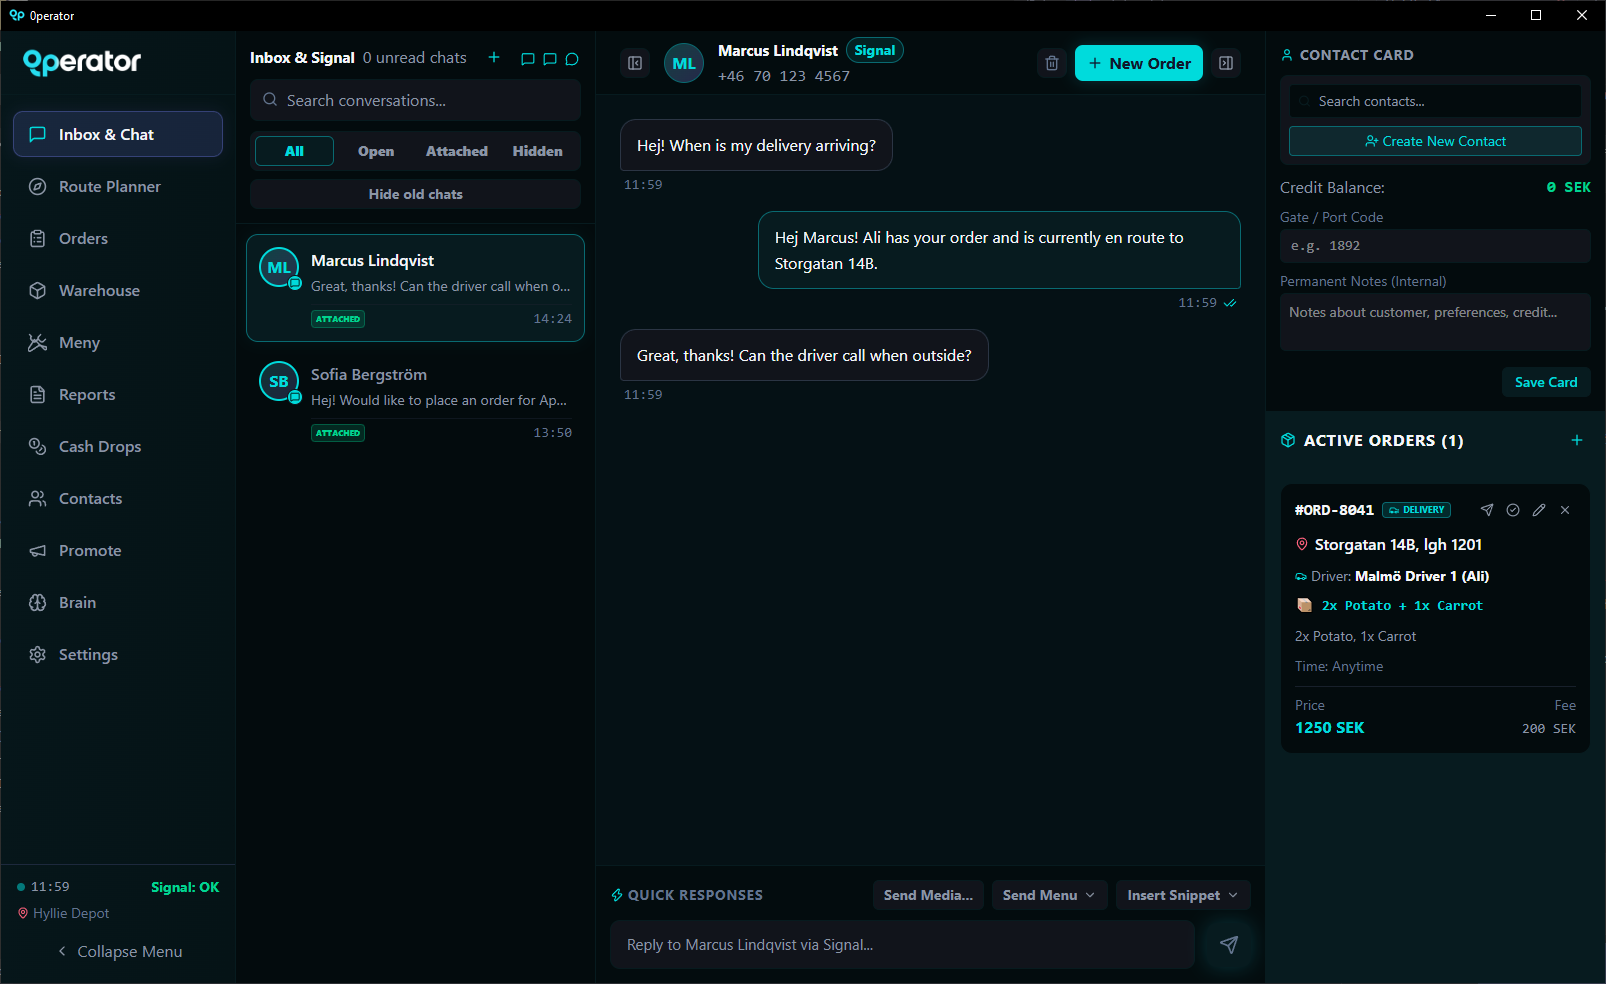
Task: Open the Contacts page
Action: pyautogui.click(x=118, y=498)
